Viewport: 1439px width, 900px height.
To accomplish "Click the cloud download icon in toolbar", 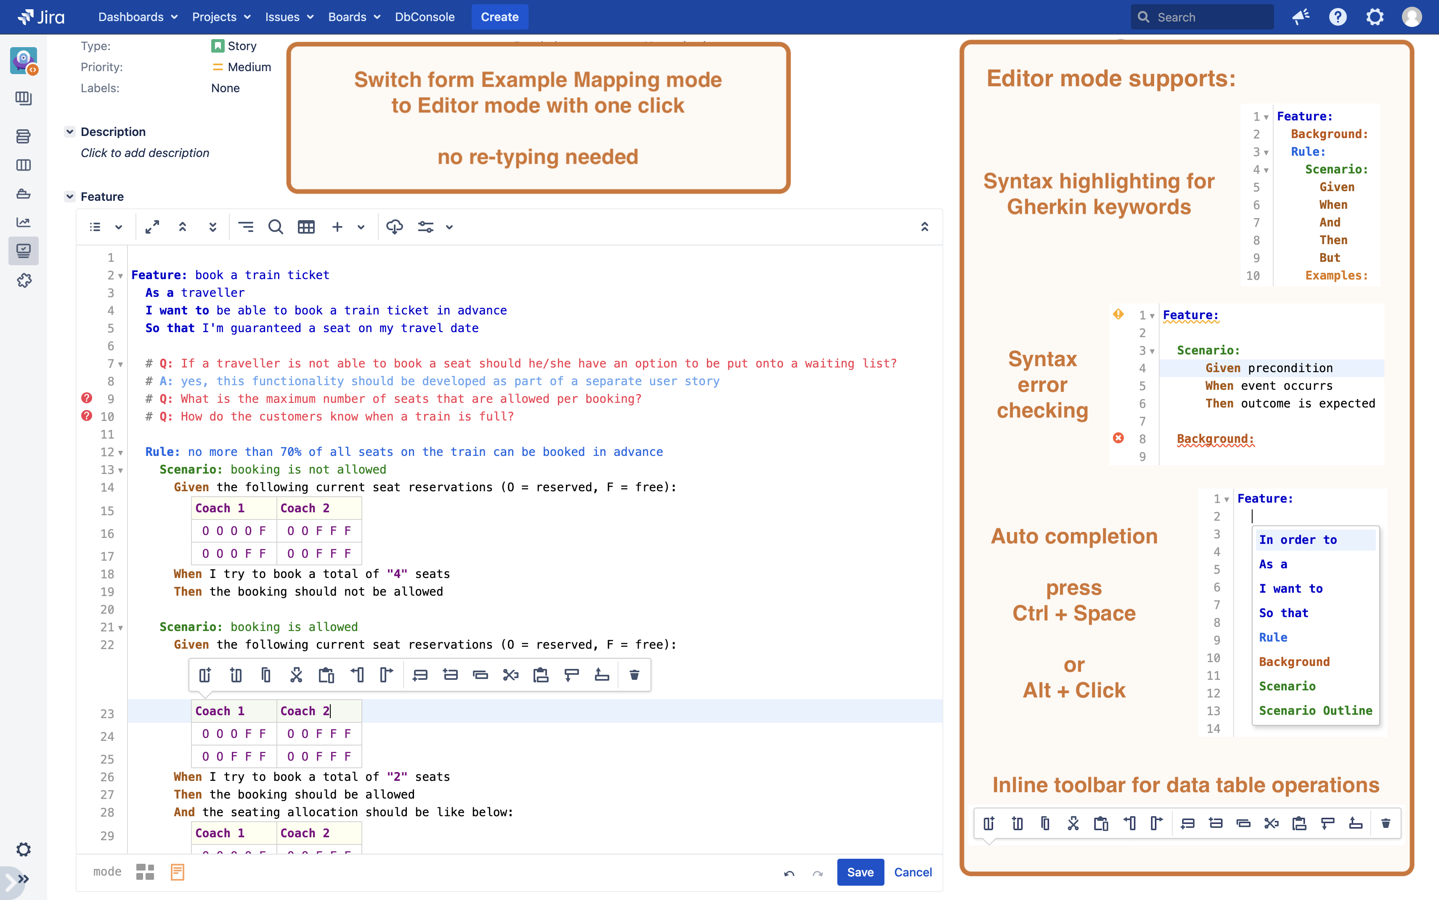I will pyautogui.click(x=395, y=227).
